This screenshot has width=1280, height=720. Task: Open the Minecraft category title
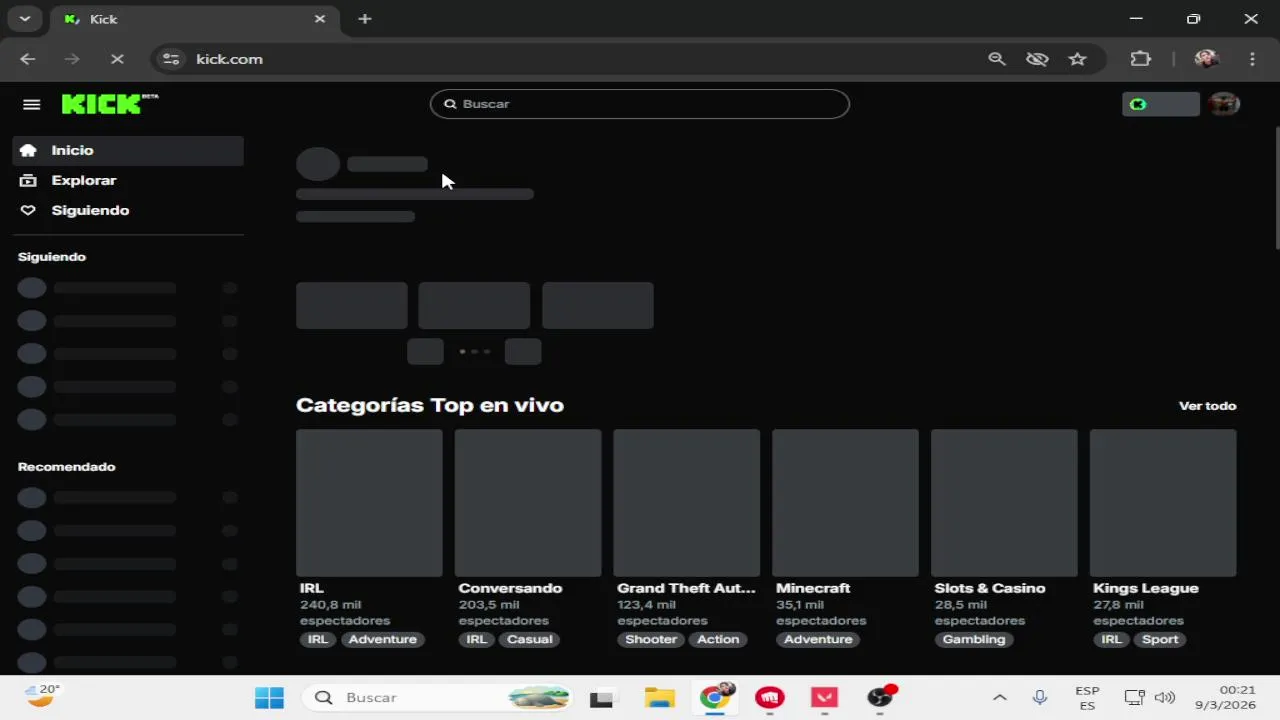tap(813, 588)
